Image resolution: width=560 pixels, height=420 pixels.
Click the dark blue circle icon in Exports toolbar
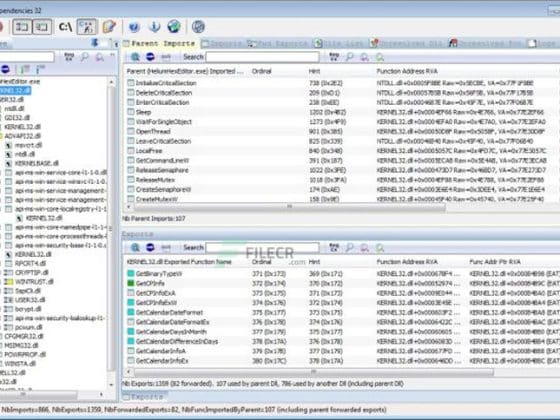[150, 247]
